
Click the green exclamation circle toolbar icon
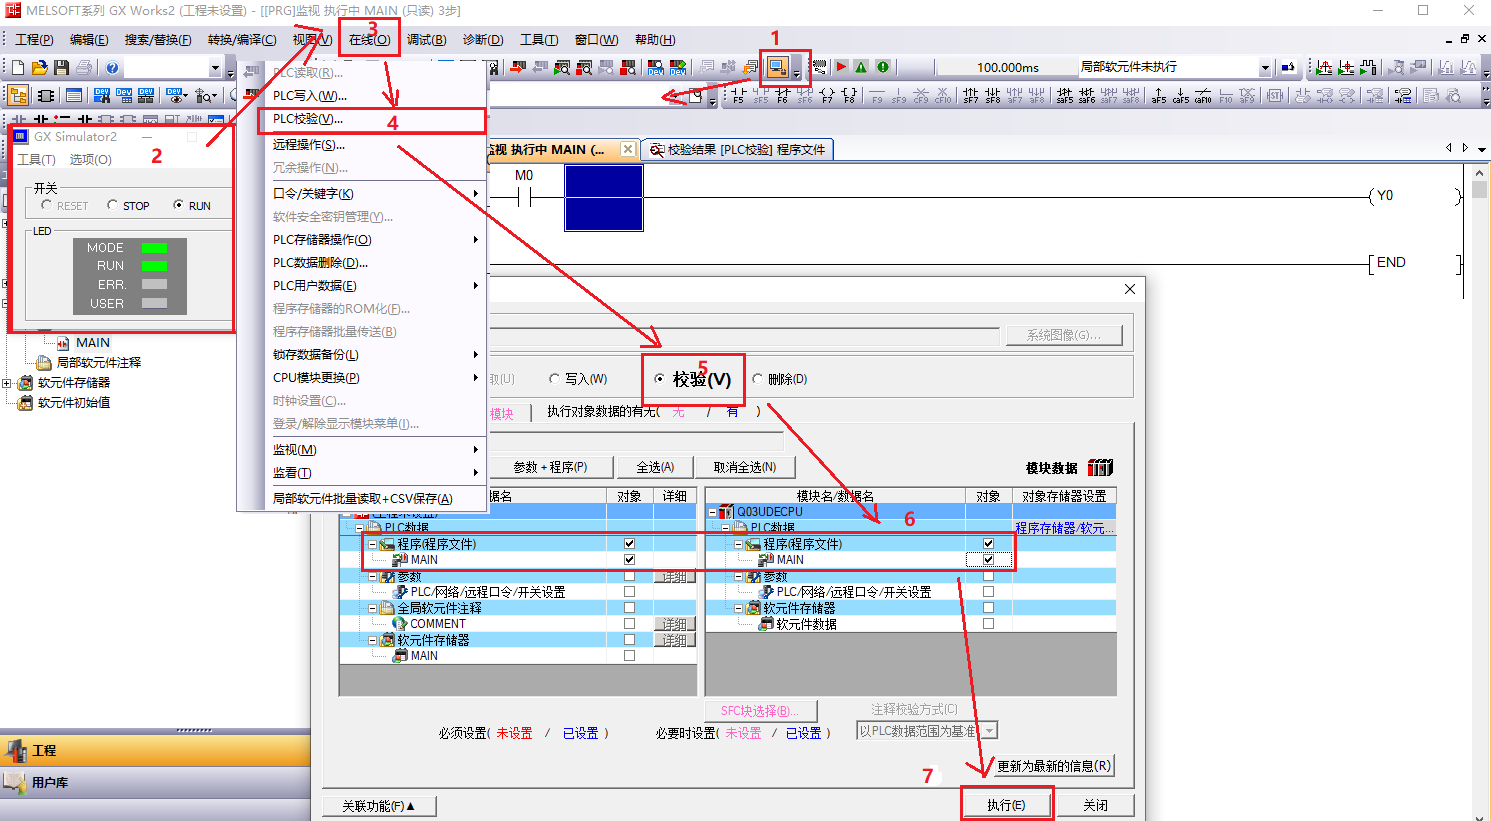click(x=882, y=67)
